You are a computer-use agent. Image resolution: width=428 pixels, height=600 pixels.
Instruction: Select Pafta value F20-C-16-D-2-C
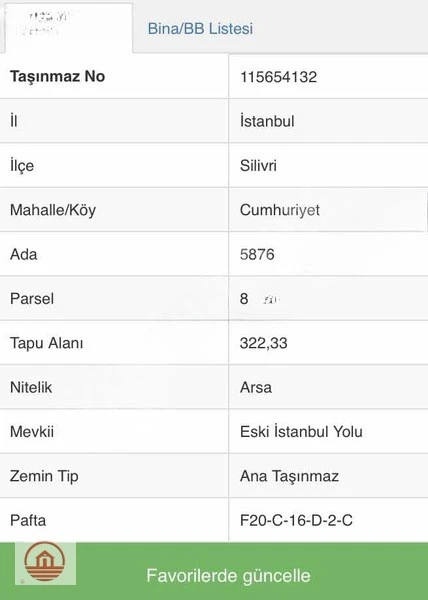pos(296,520)
